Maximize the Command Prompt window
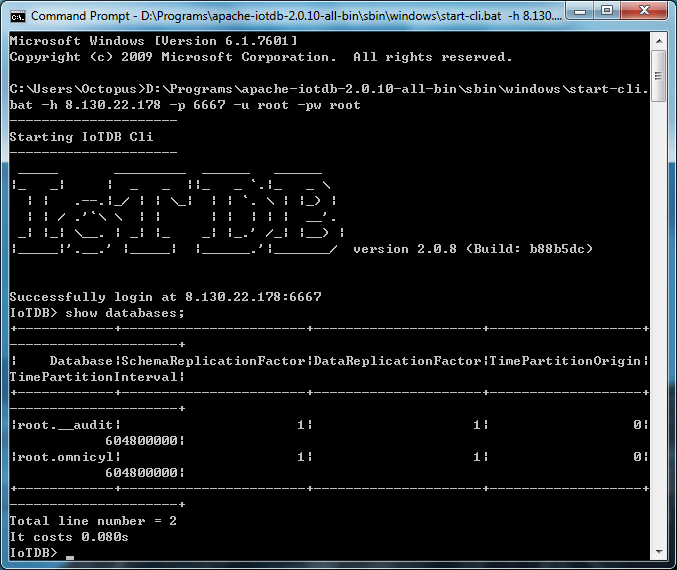The width and height of the screenshot is (677, 570). coord(607,11)
